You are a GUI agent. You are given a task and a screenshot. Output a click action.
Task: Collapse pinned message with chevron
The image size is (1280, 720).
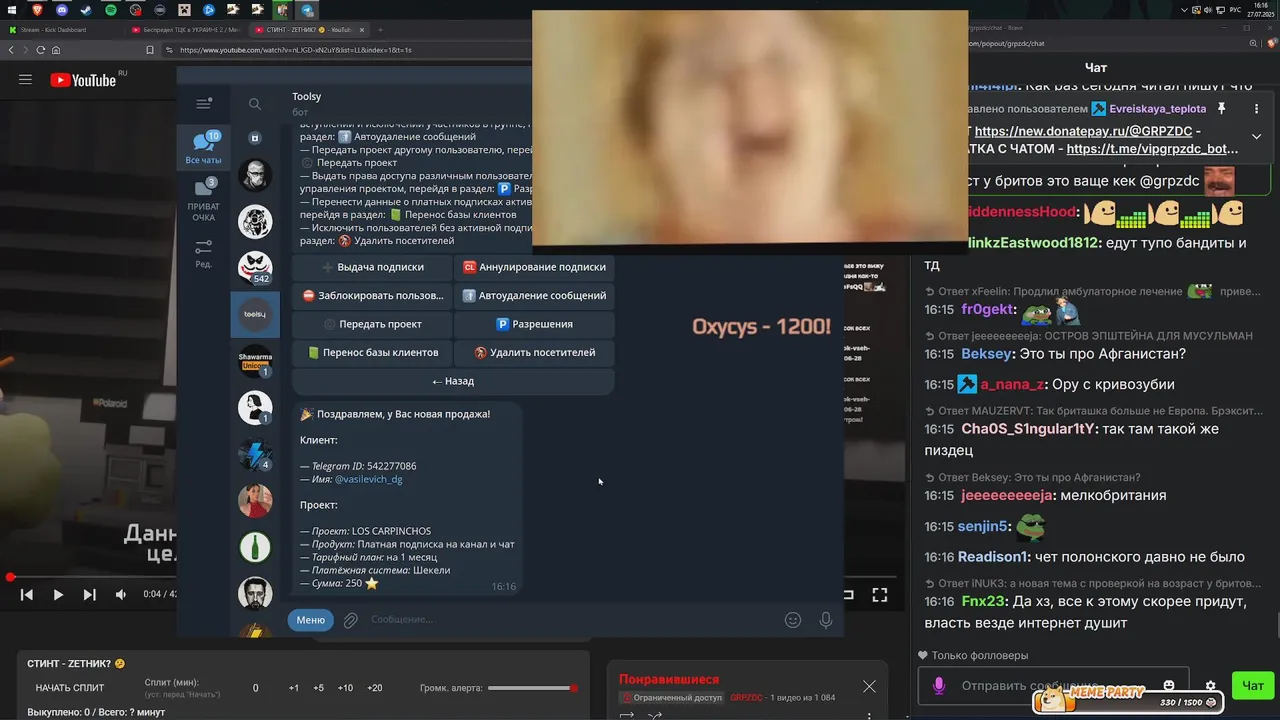tap(1256, 136)
